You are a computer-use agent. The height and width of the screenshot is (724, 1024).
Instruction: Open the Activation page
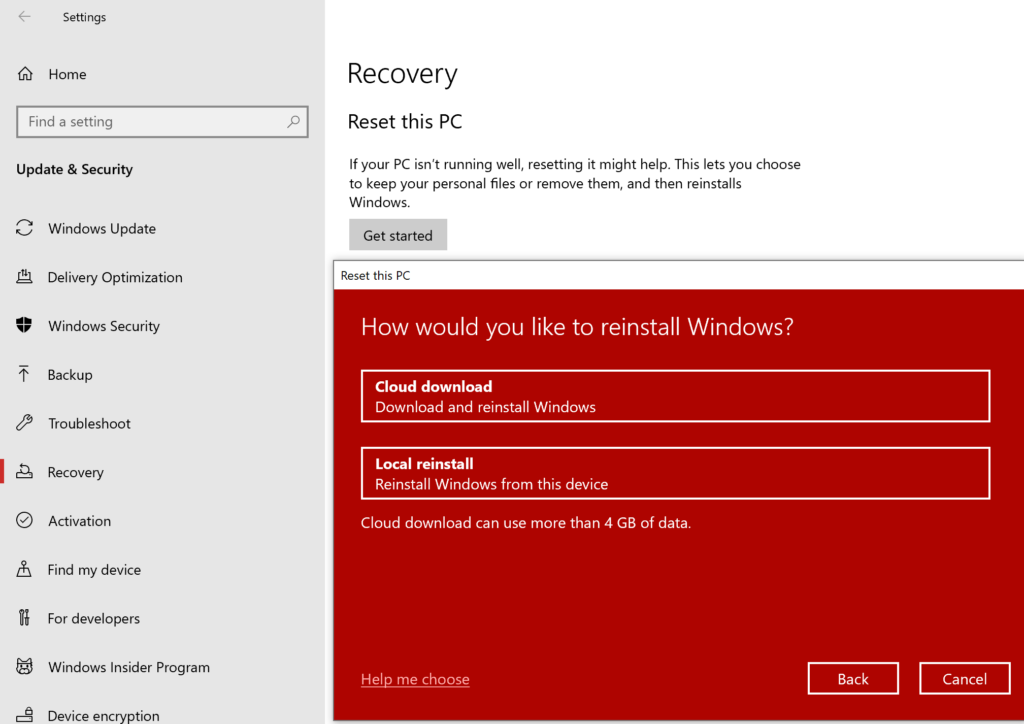[79, 521]
